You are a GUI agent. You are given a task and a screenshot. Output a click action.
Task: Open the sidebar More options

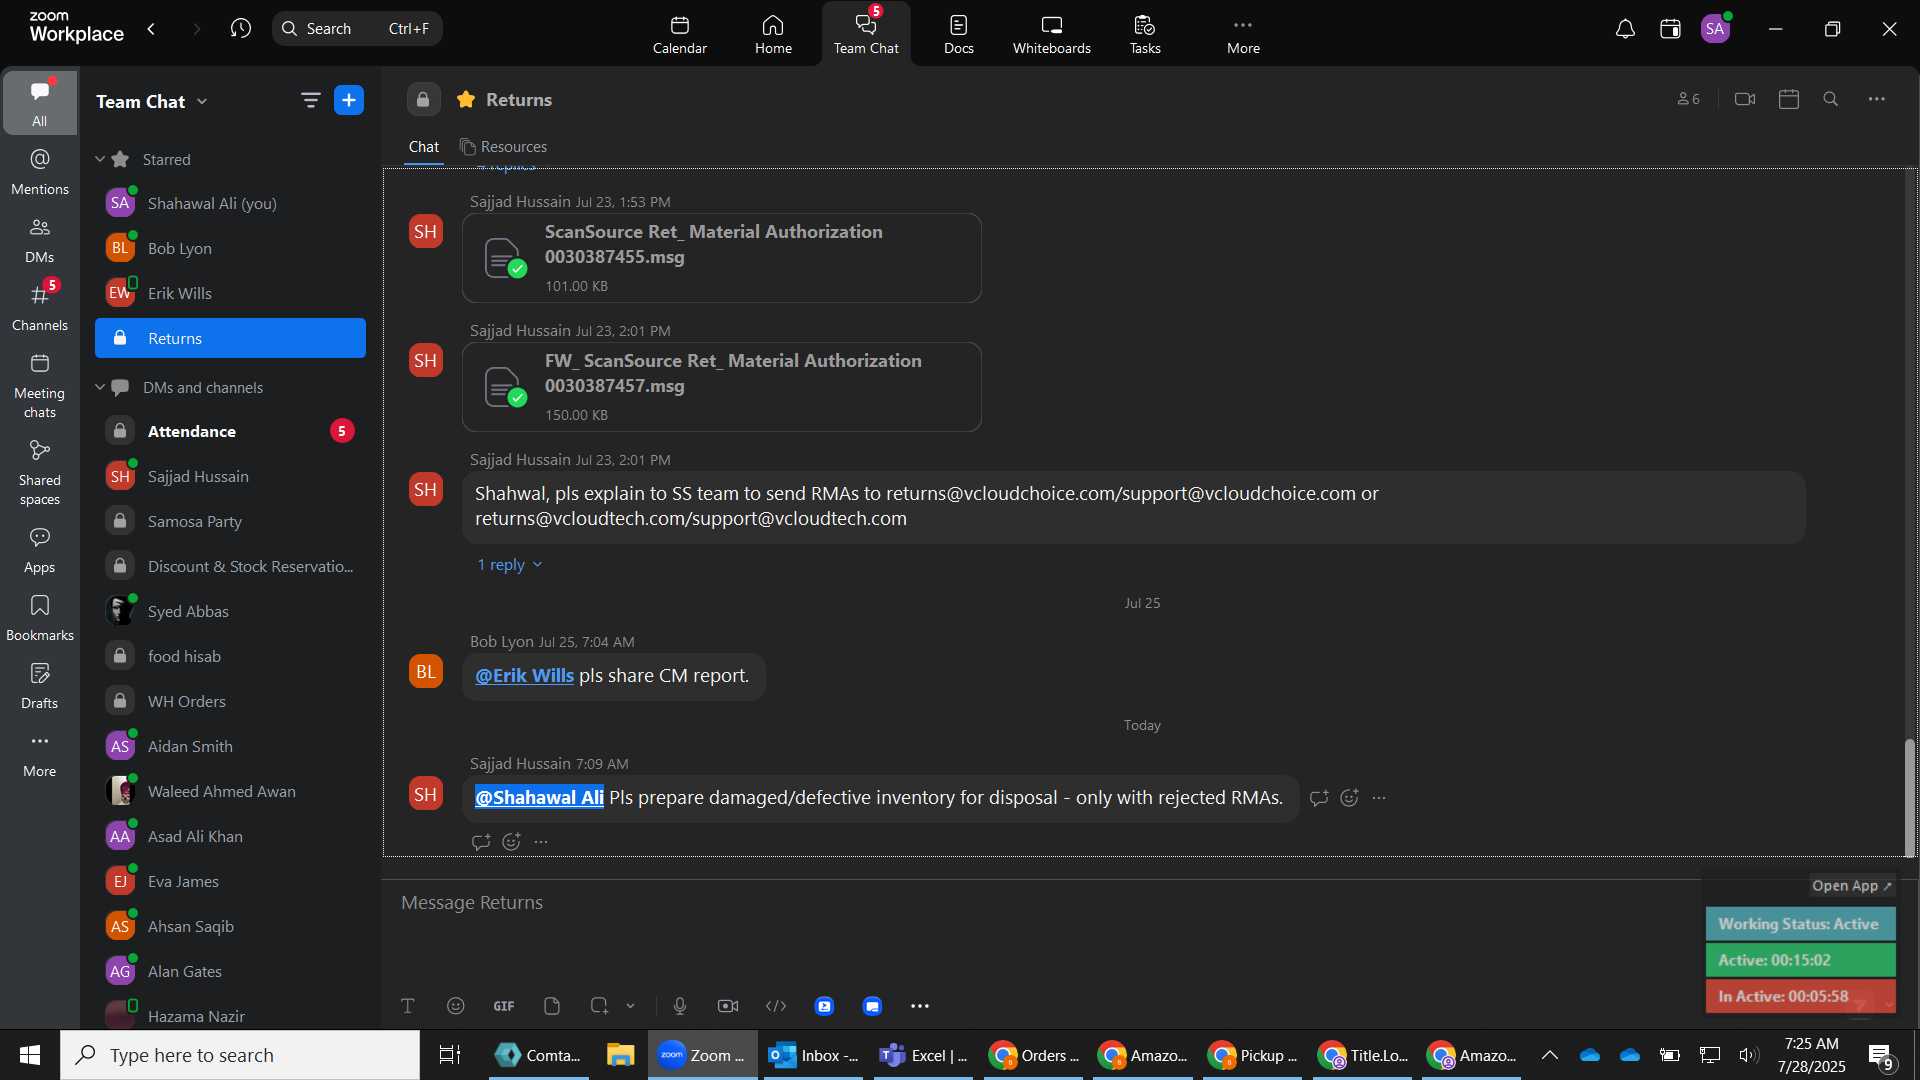pos(40,754)
